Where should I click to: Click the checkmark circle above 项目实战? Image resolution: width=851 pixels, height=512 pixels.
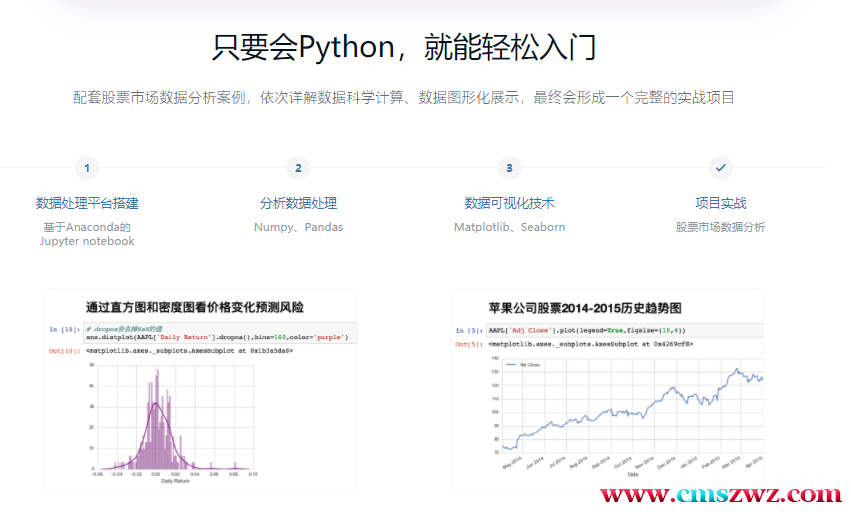720,168
